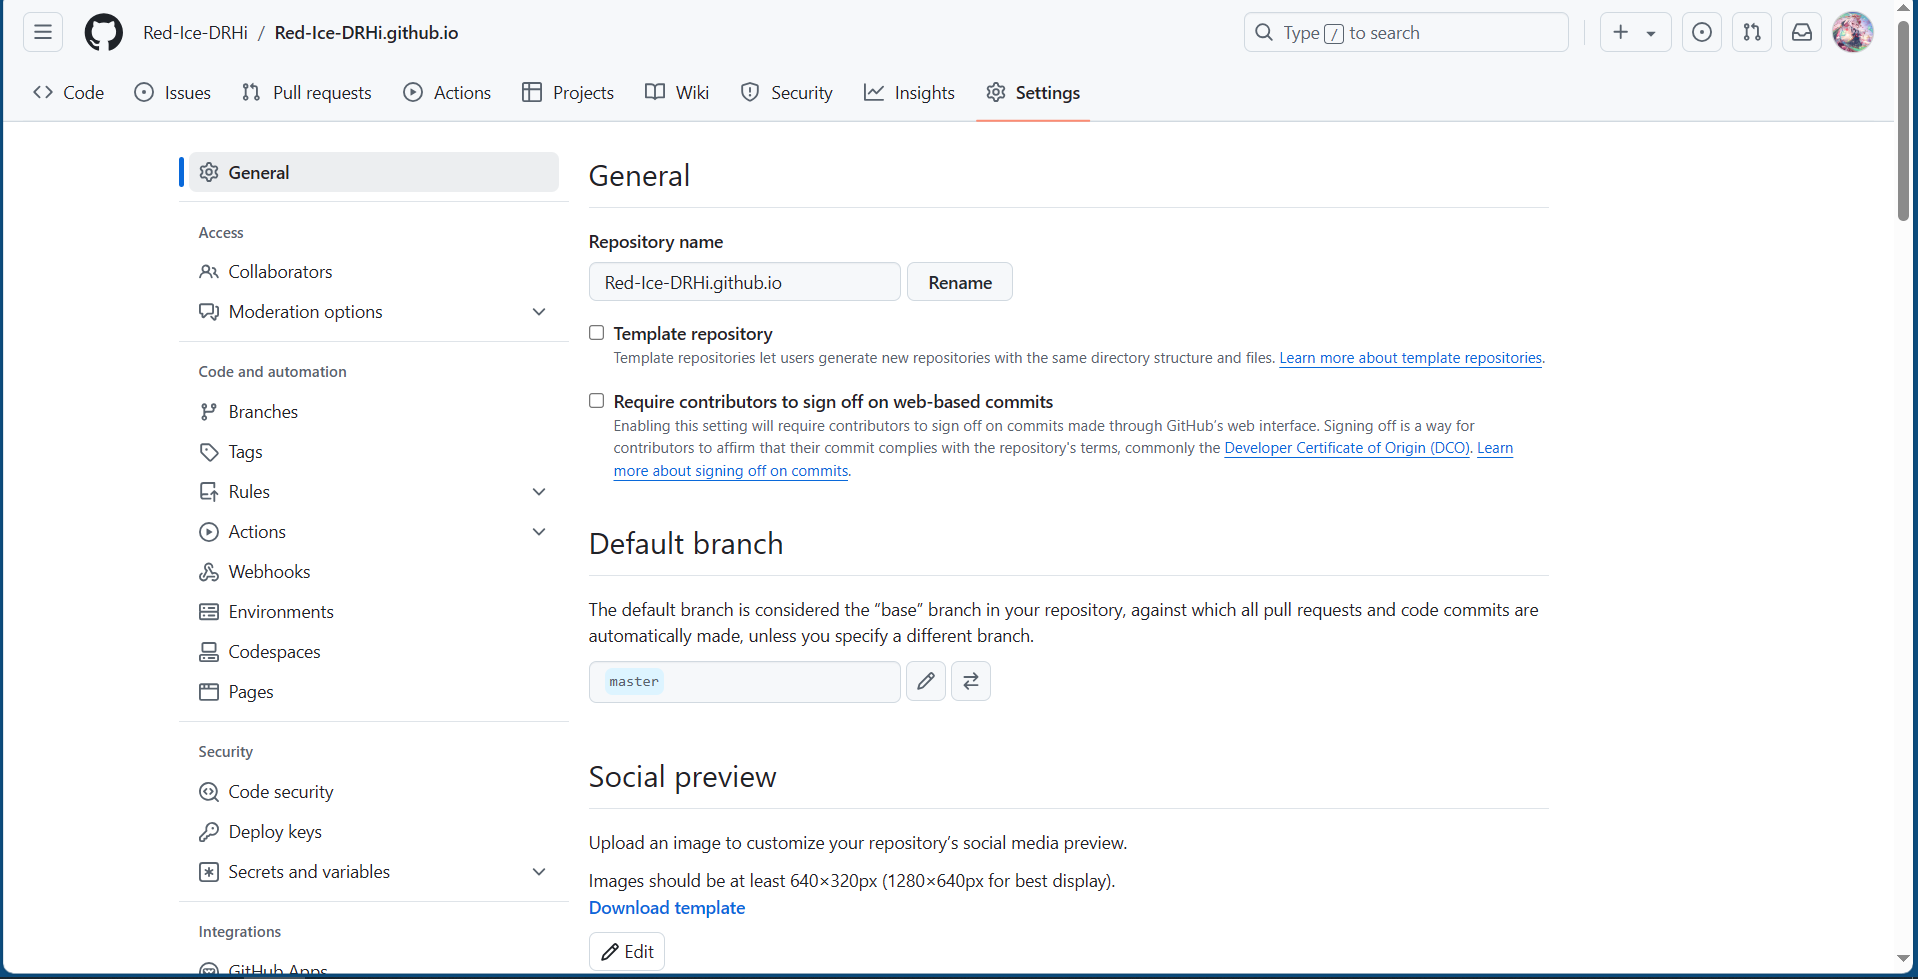Viewport: 1918px width, 979px height.
Task: Expand the Rules sidebar section
Action: (539, 492)
